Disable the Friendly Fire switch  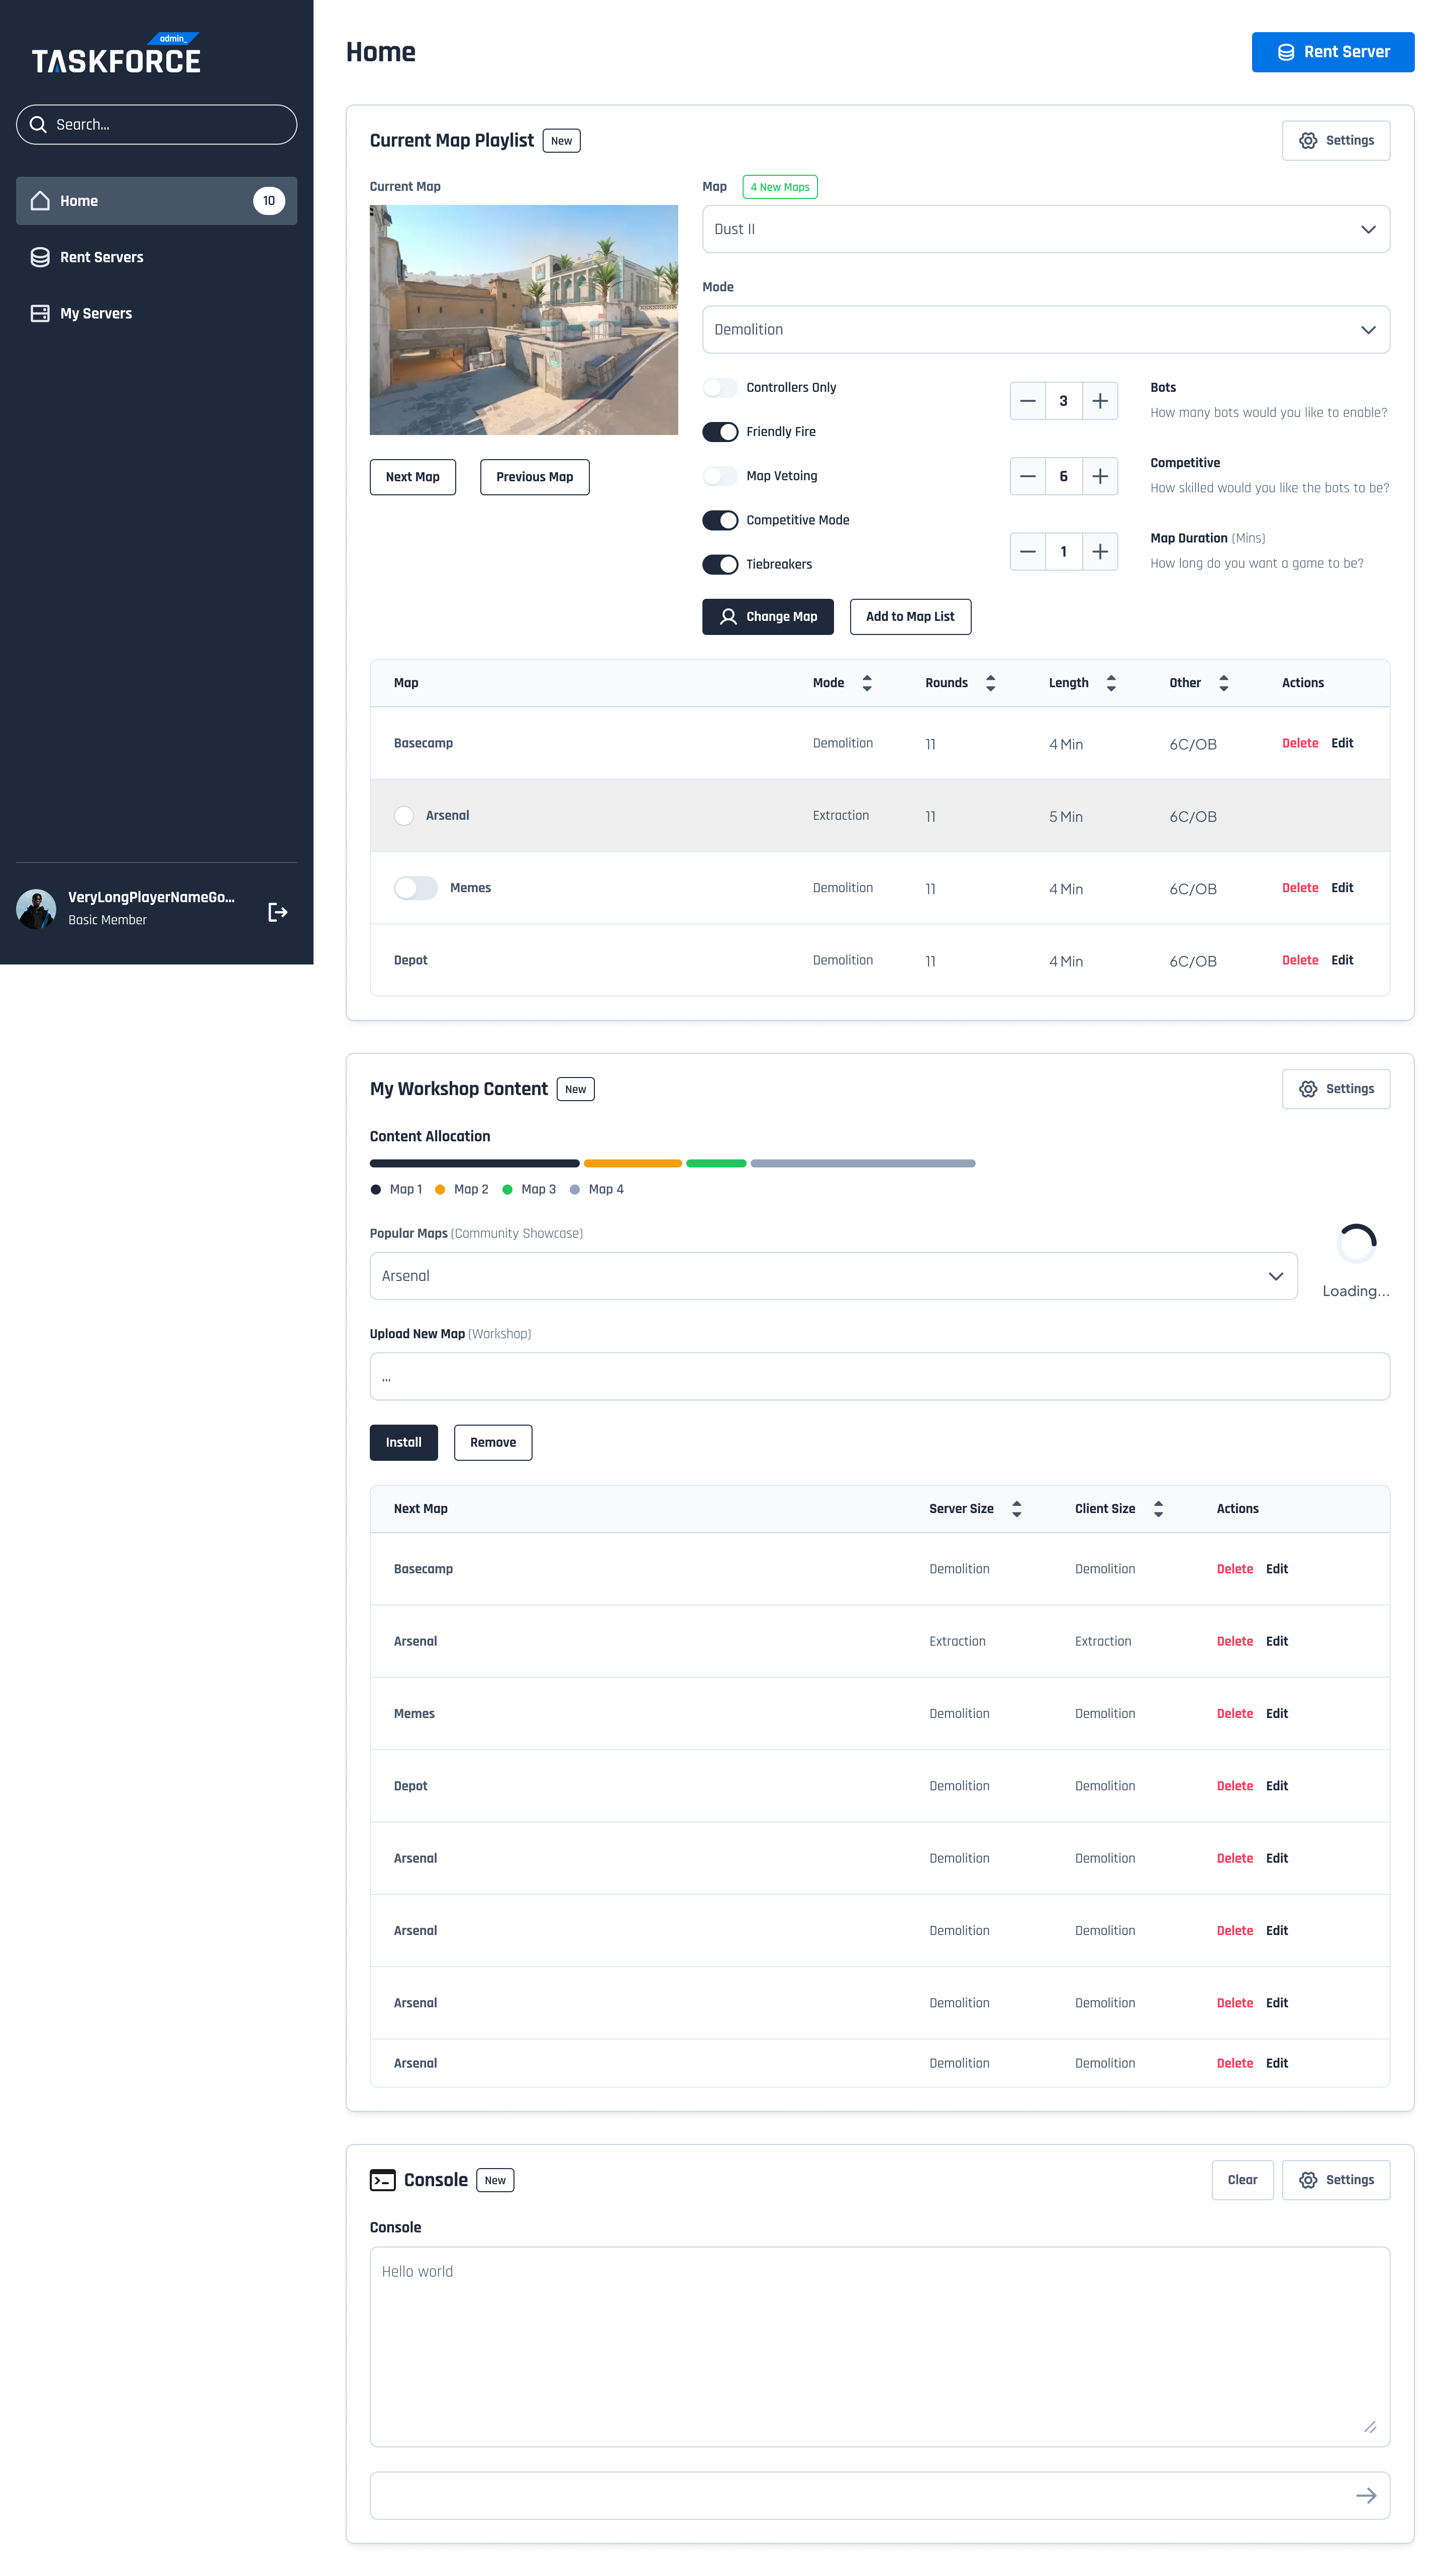point(719,432)
